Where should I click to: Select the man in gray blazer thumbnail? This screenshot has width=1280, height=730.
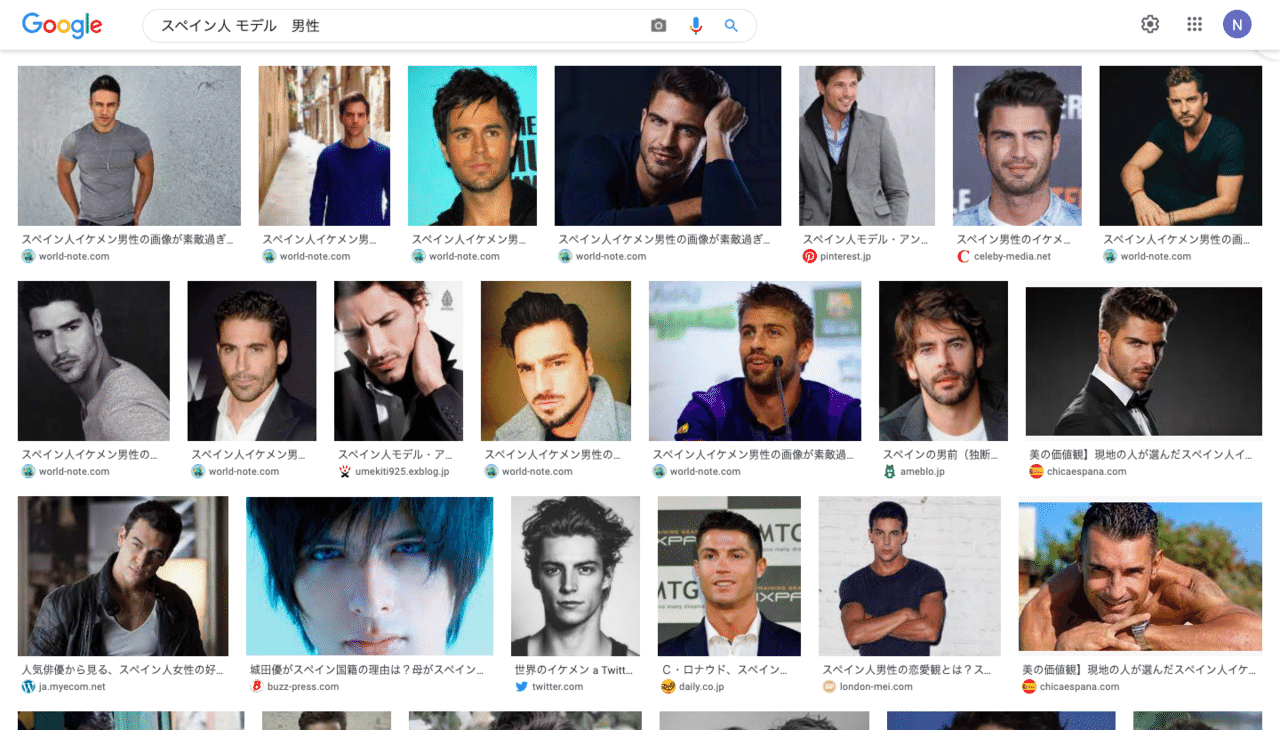[867, 146]
